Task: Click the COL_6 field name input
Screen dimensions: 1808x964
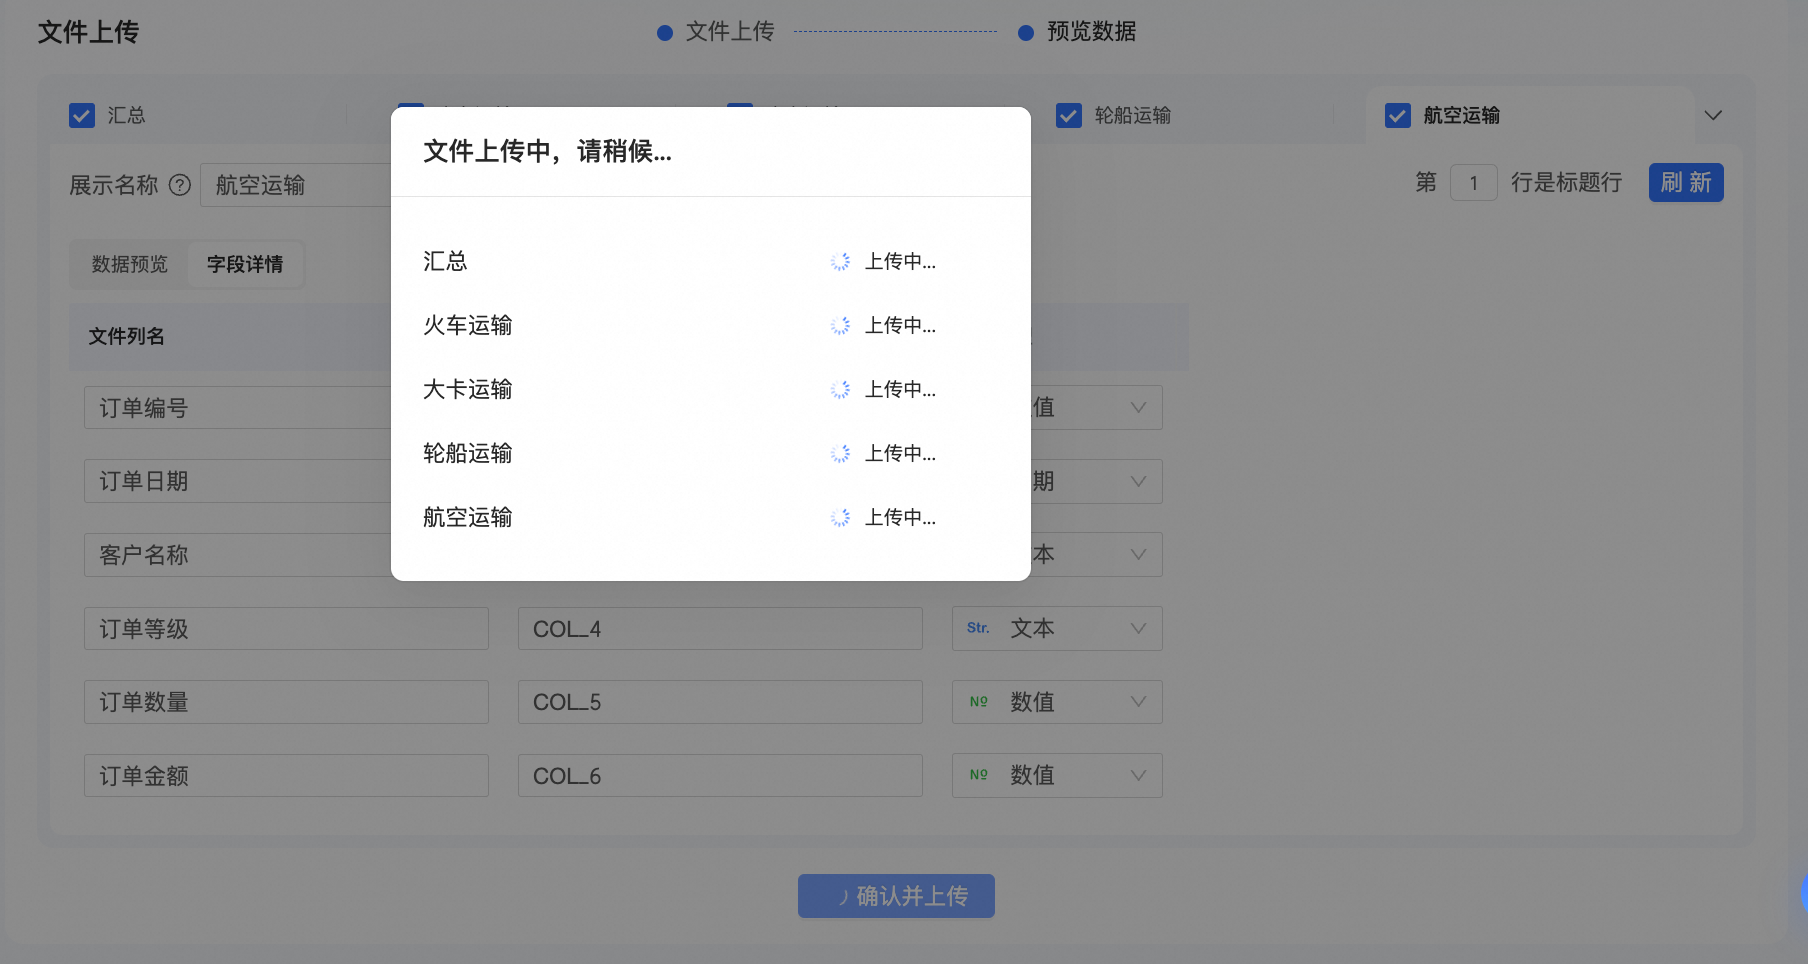Action: tap(720, 775)
